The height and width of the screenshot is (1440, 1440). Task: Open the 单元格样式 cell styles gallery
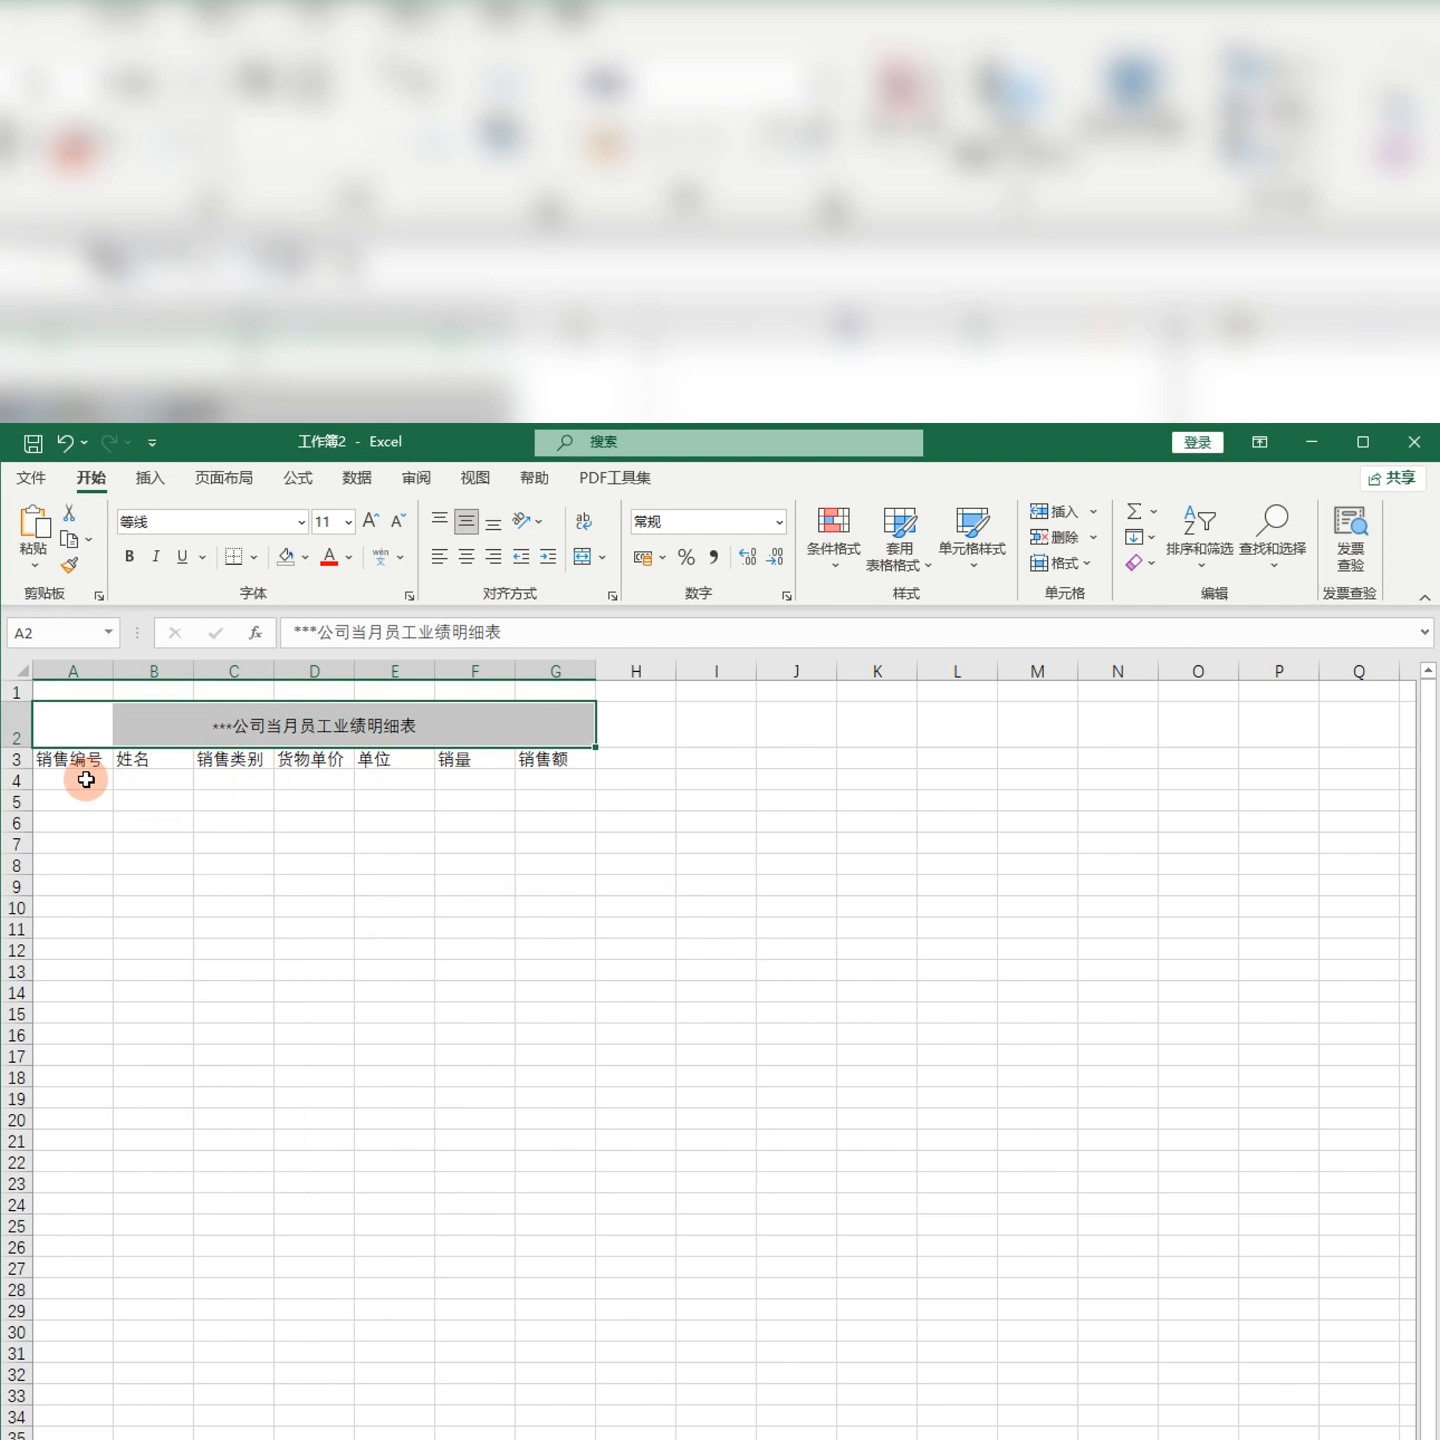(x=972, y=538)
